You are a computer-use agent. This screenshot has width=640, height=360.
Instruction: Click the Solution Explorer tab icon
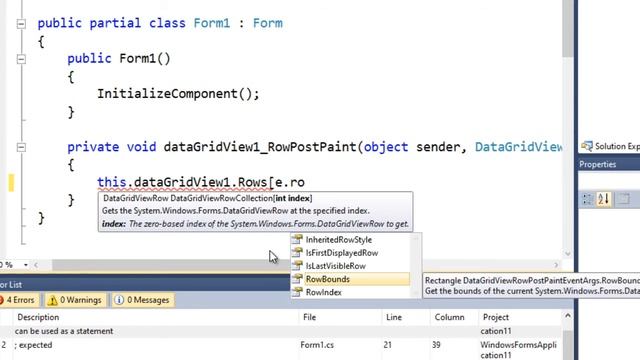click(x=587, y=146)
